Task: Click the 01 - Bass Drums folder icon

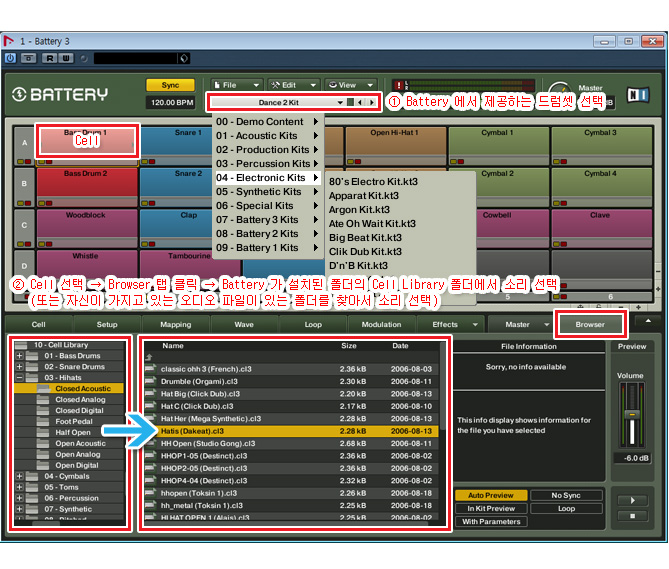Action: click(32, 356)
